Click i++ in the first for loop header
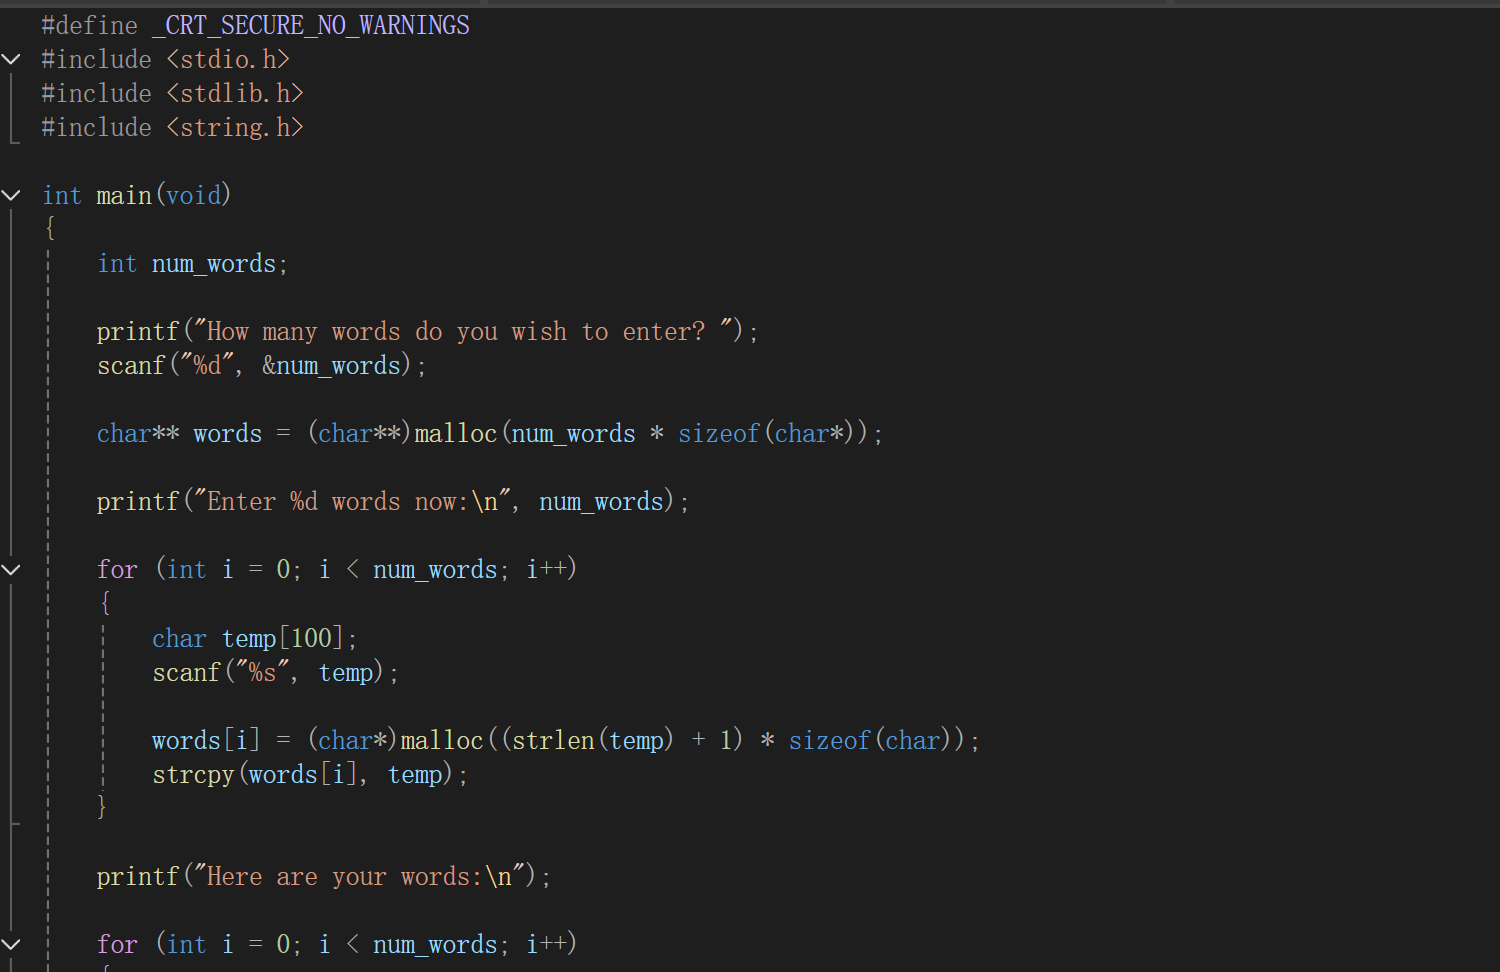Screen dimensions: 1500x972 coord(547,570)
